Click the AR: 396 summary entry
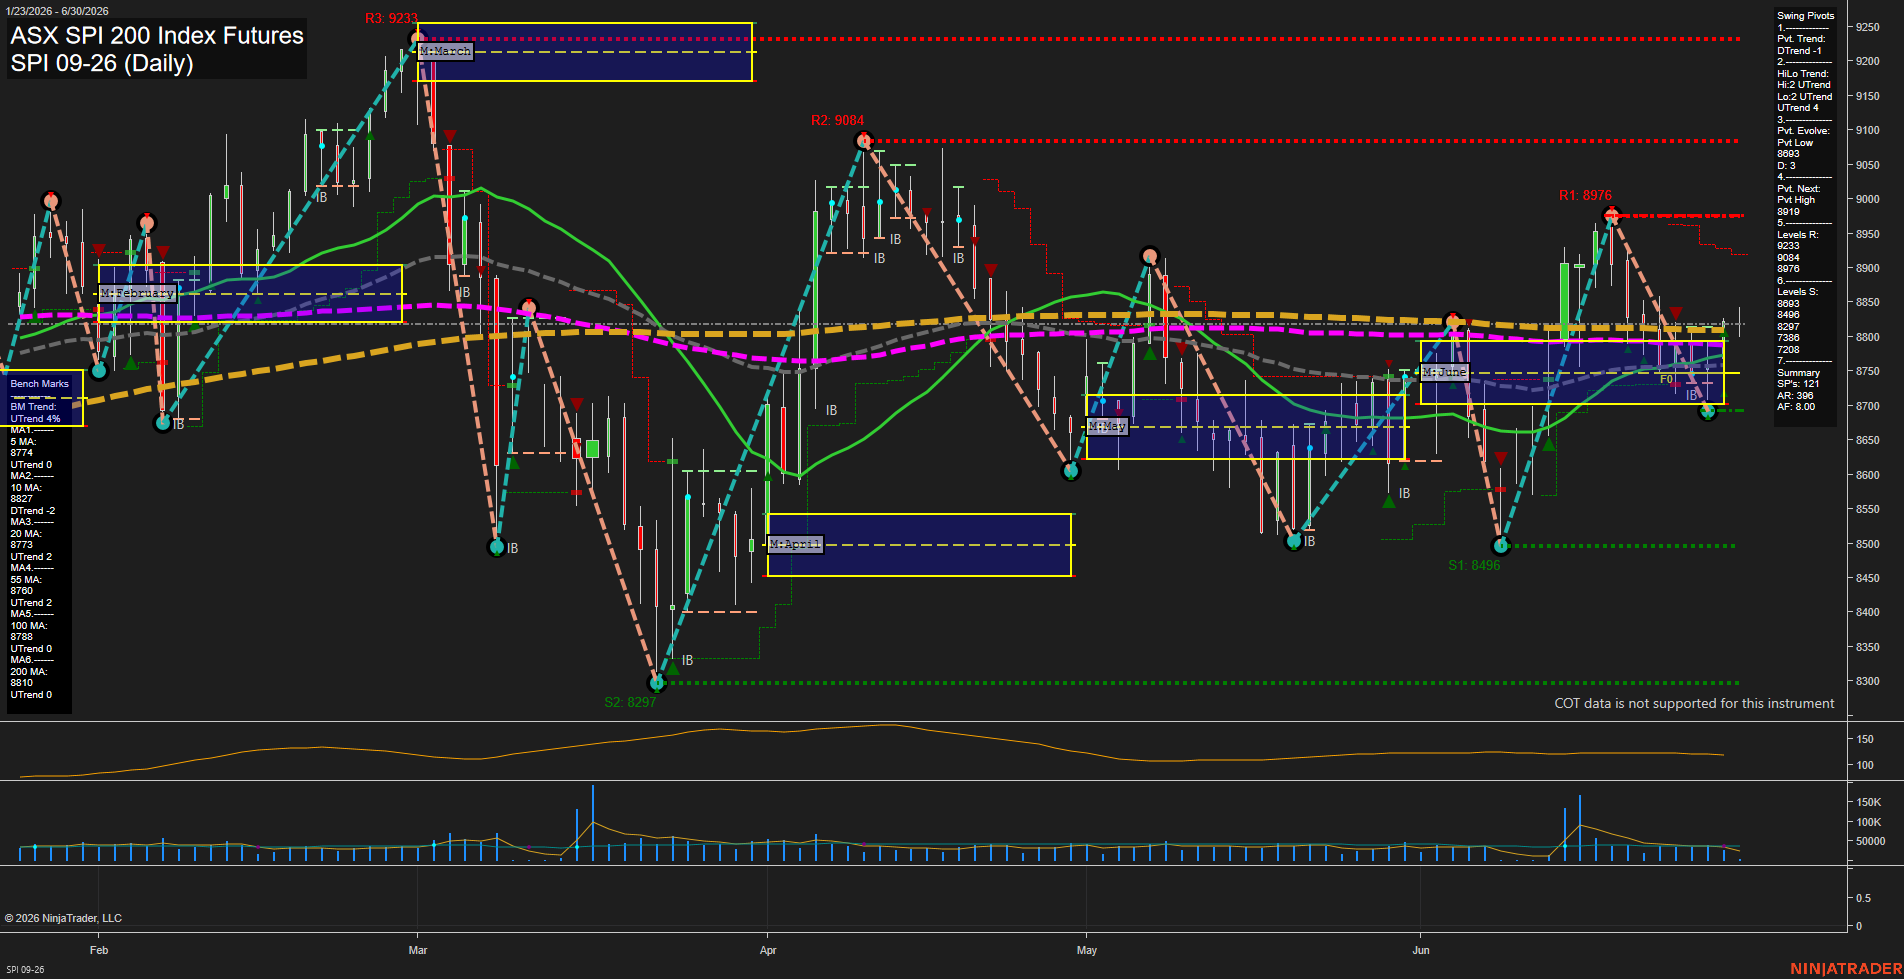Screen dimensions: 1904x979 click(x=1795, y=395)
